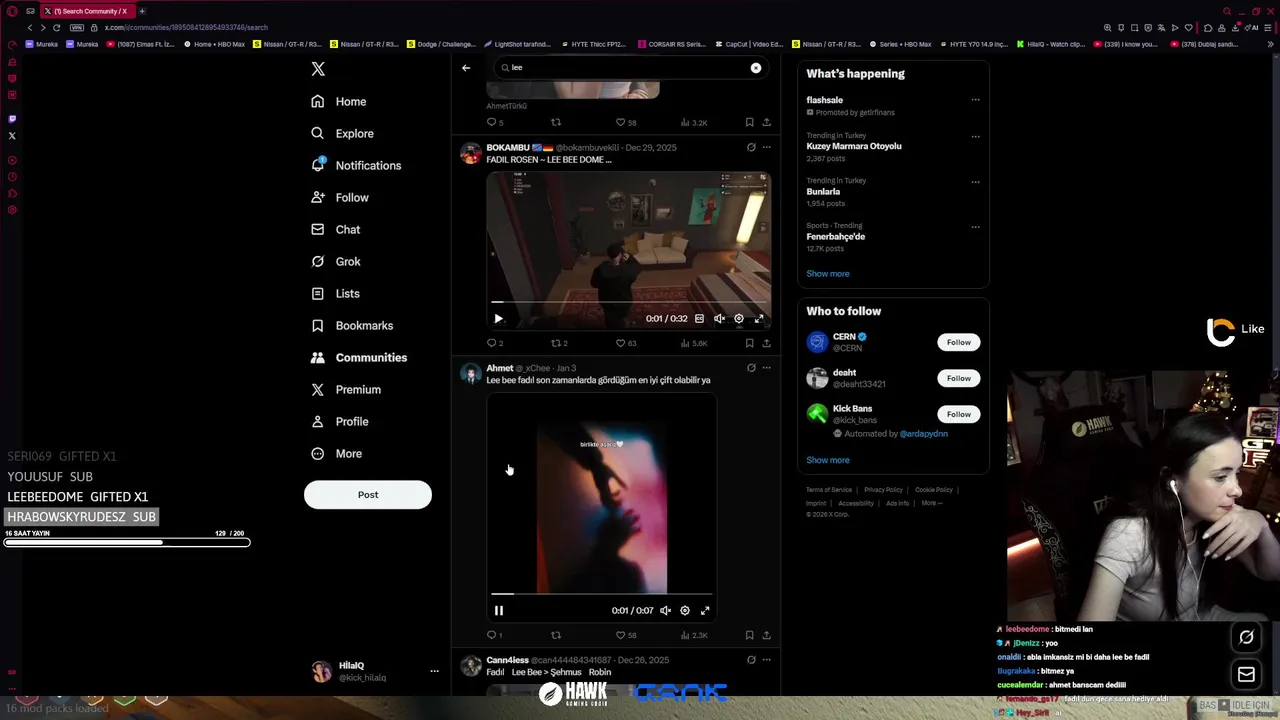Image resolution: width=1280 pixels, height=720 pixels.
Task: Clear the search text with X button
Action: pyautogui.click(x=756, y=67)
